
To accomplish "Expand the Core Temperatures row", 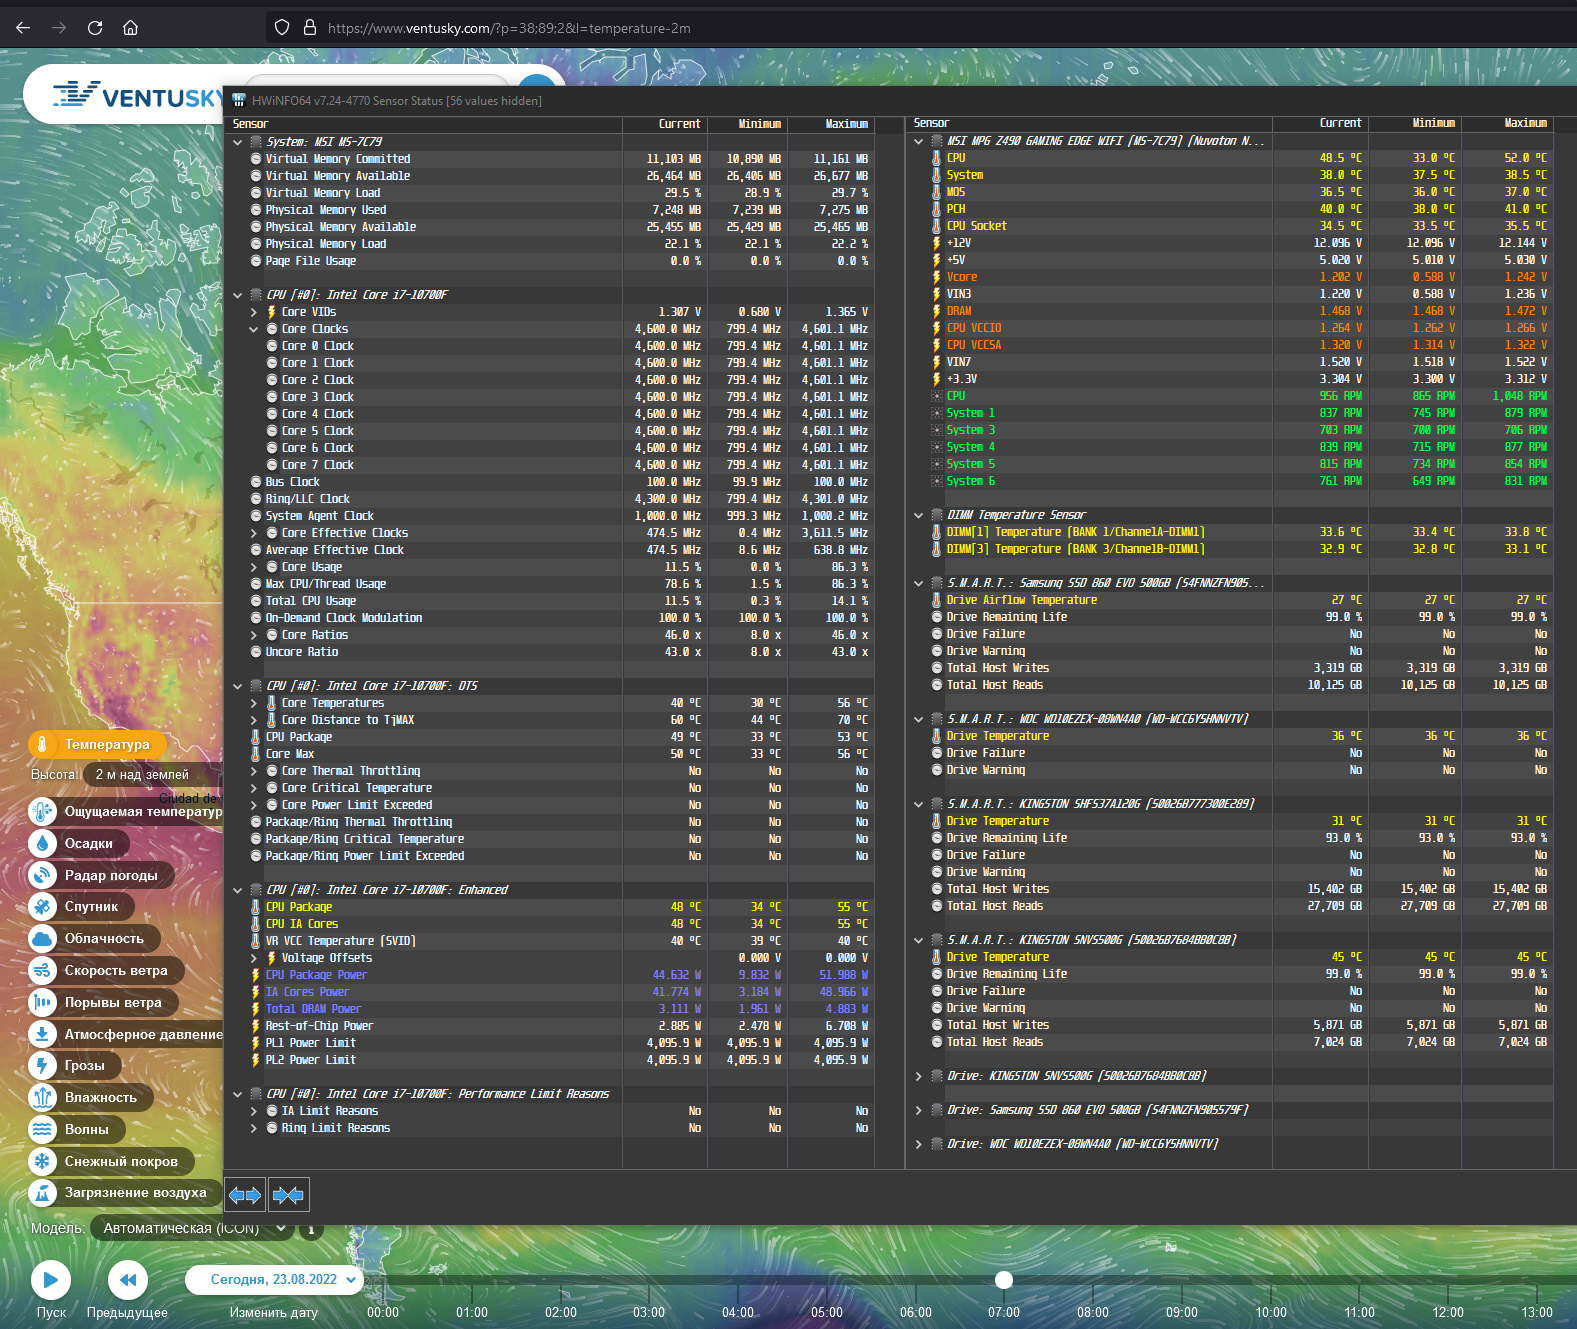I will click(x=254, y=703).
